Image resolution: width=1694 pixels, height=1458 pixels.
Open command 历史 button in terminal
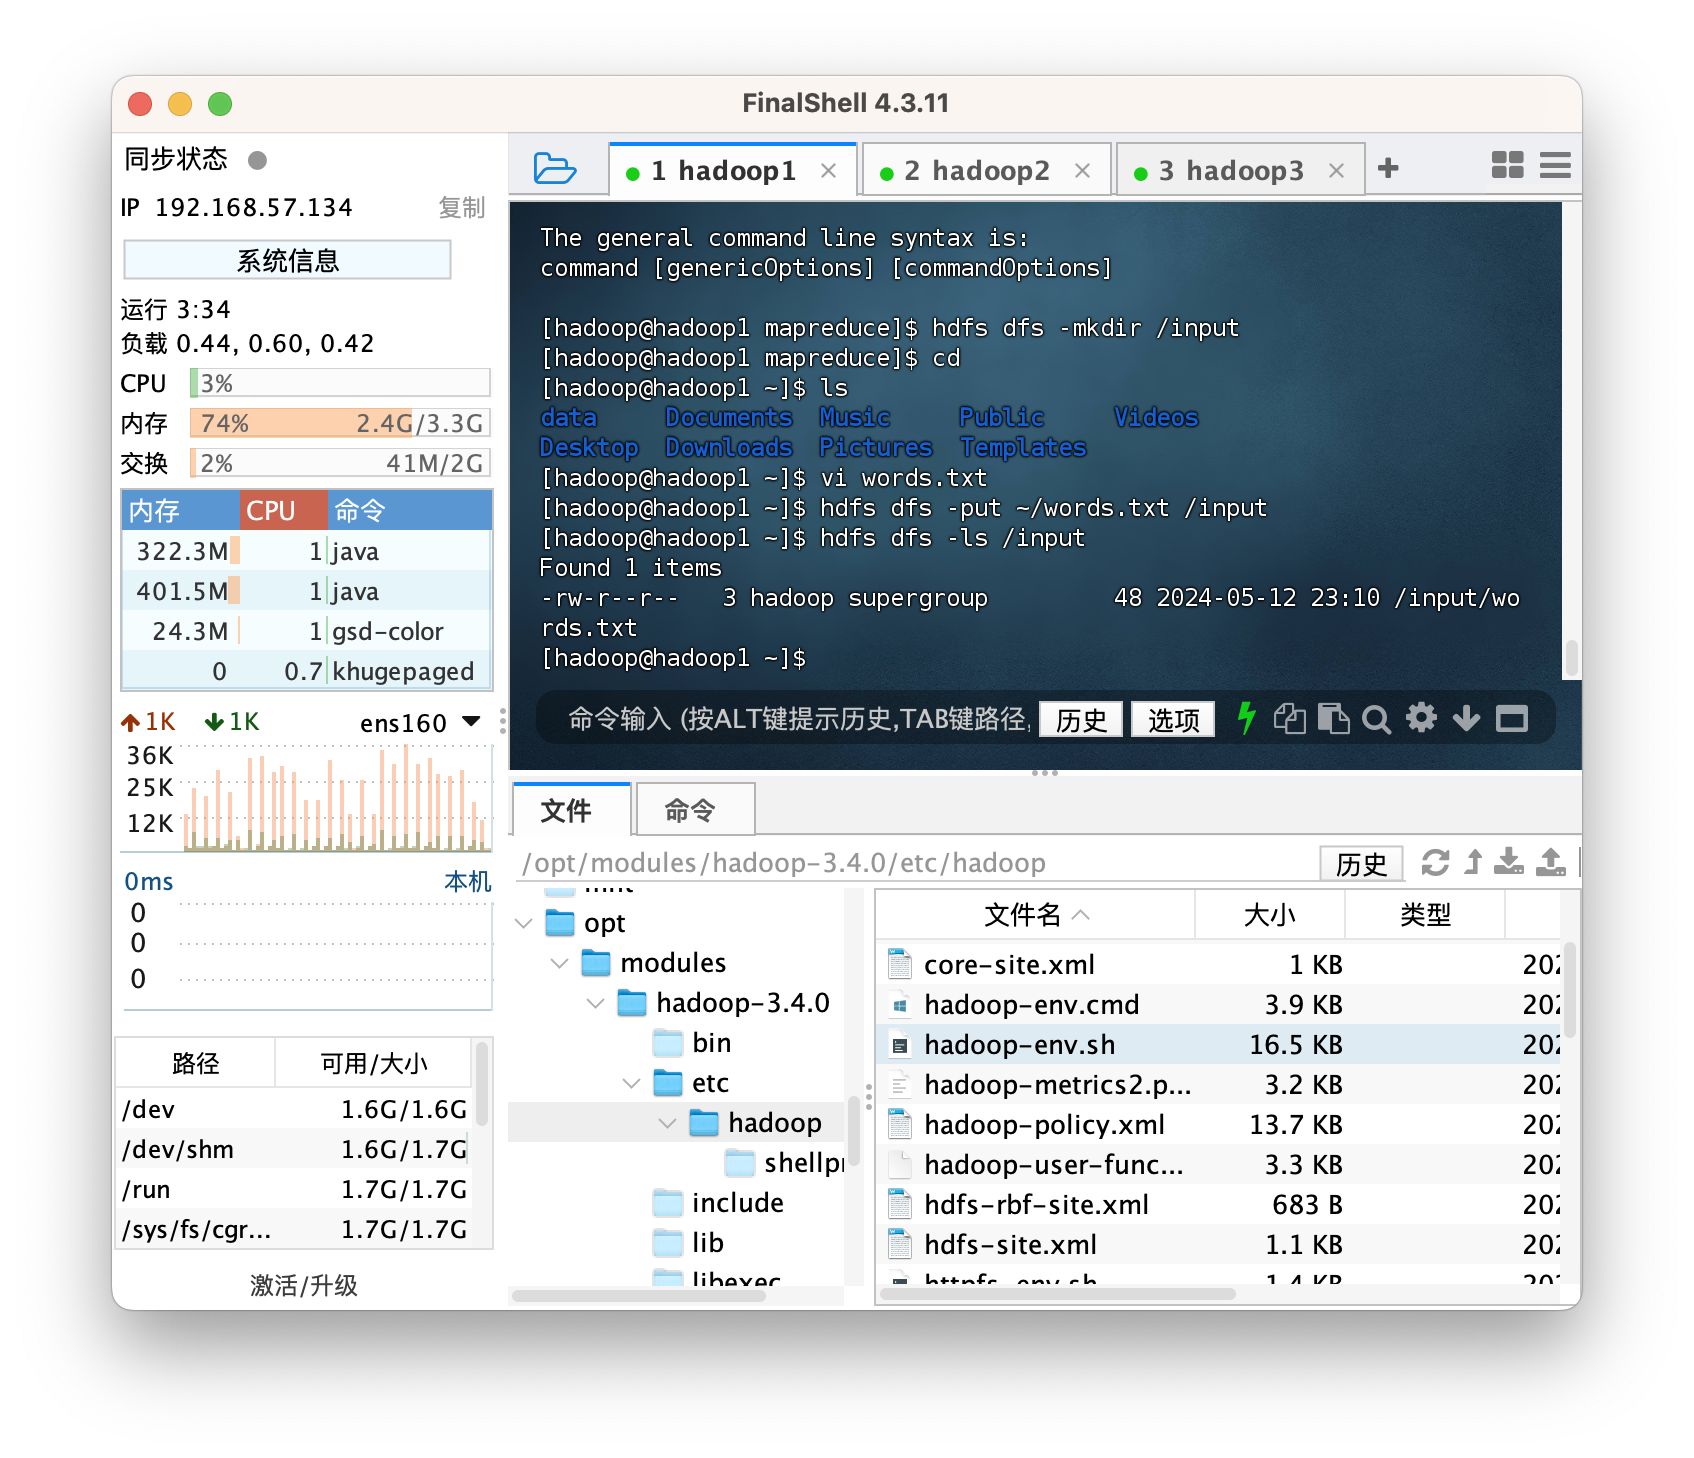(x=1081, y=719)
